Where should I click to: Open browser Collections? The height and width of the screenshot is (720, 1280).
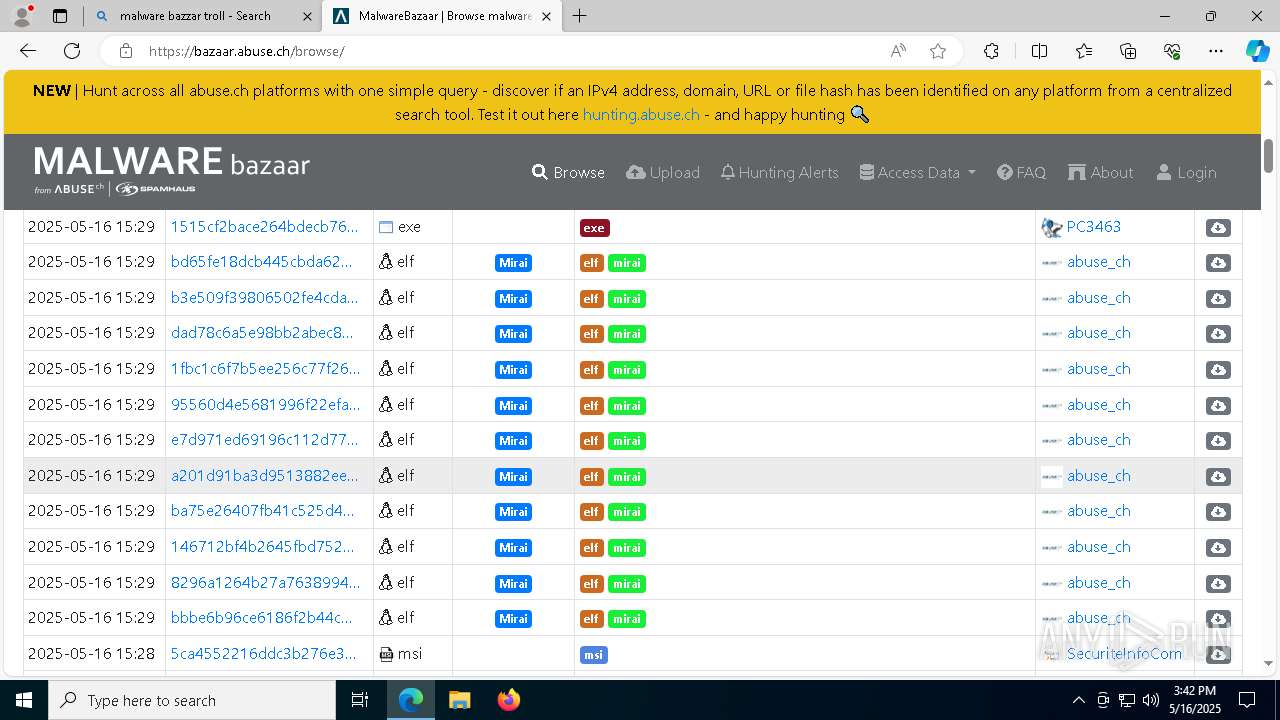(1128, 51)
